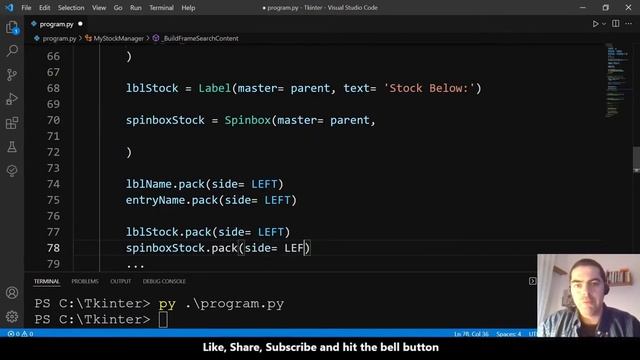Open the Go menu
Viewport: 640px width, 360px height.
click(x=118, y=8)
